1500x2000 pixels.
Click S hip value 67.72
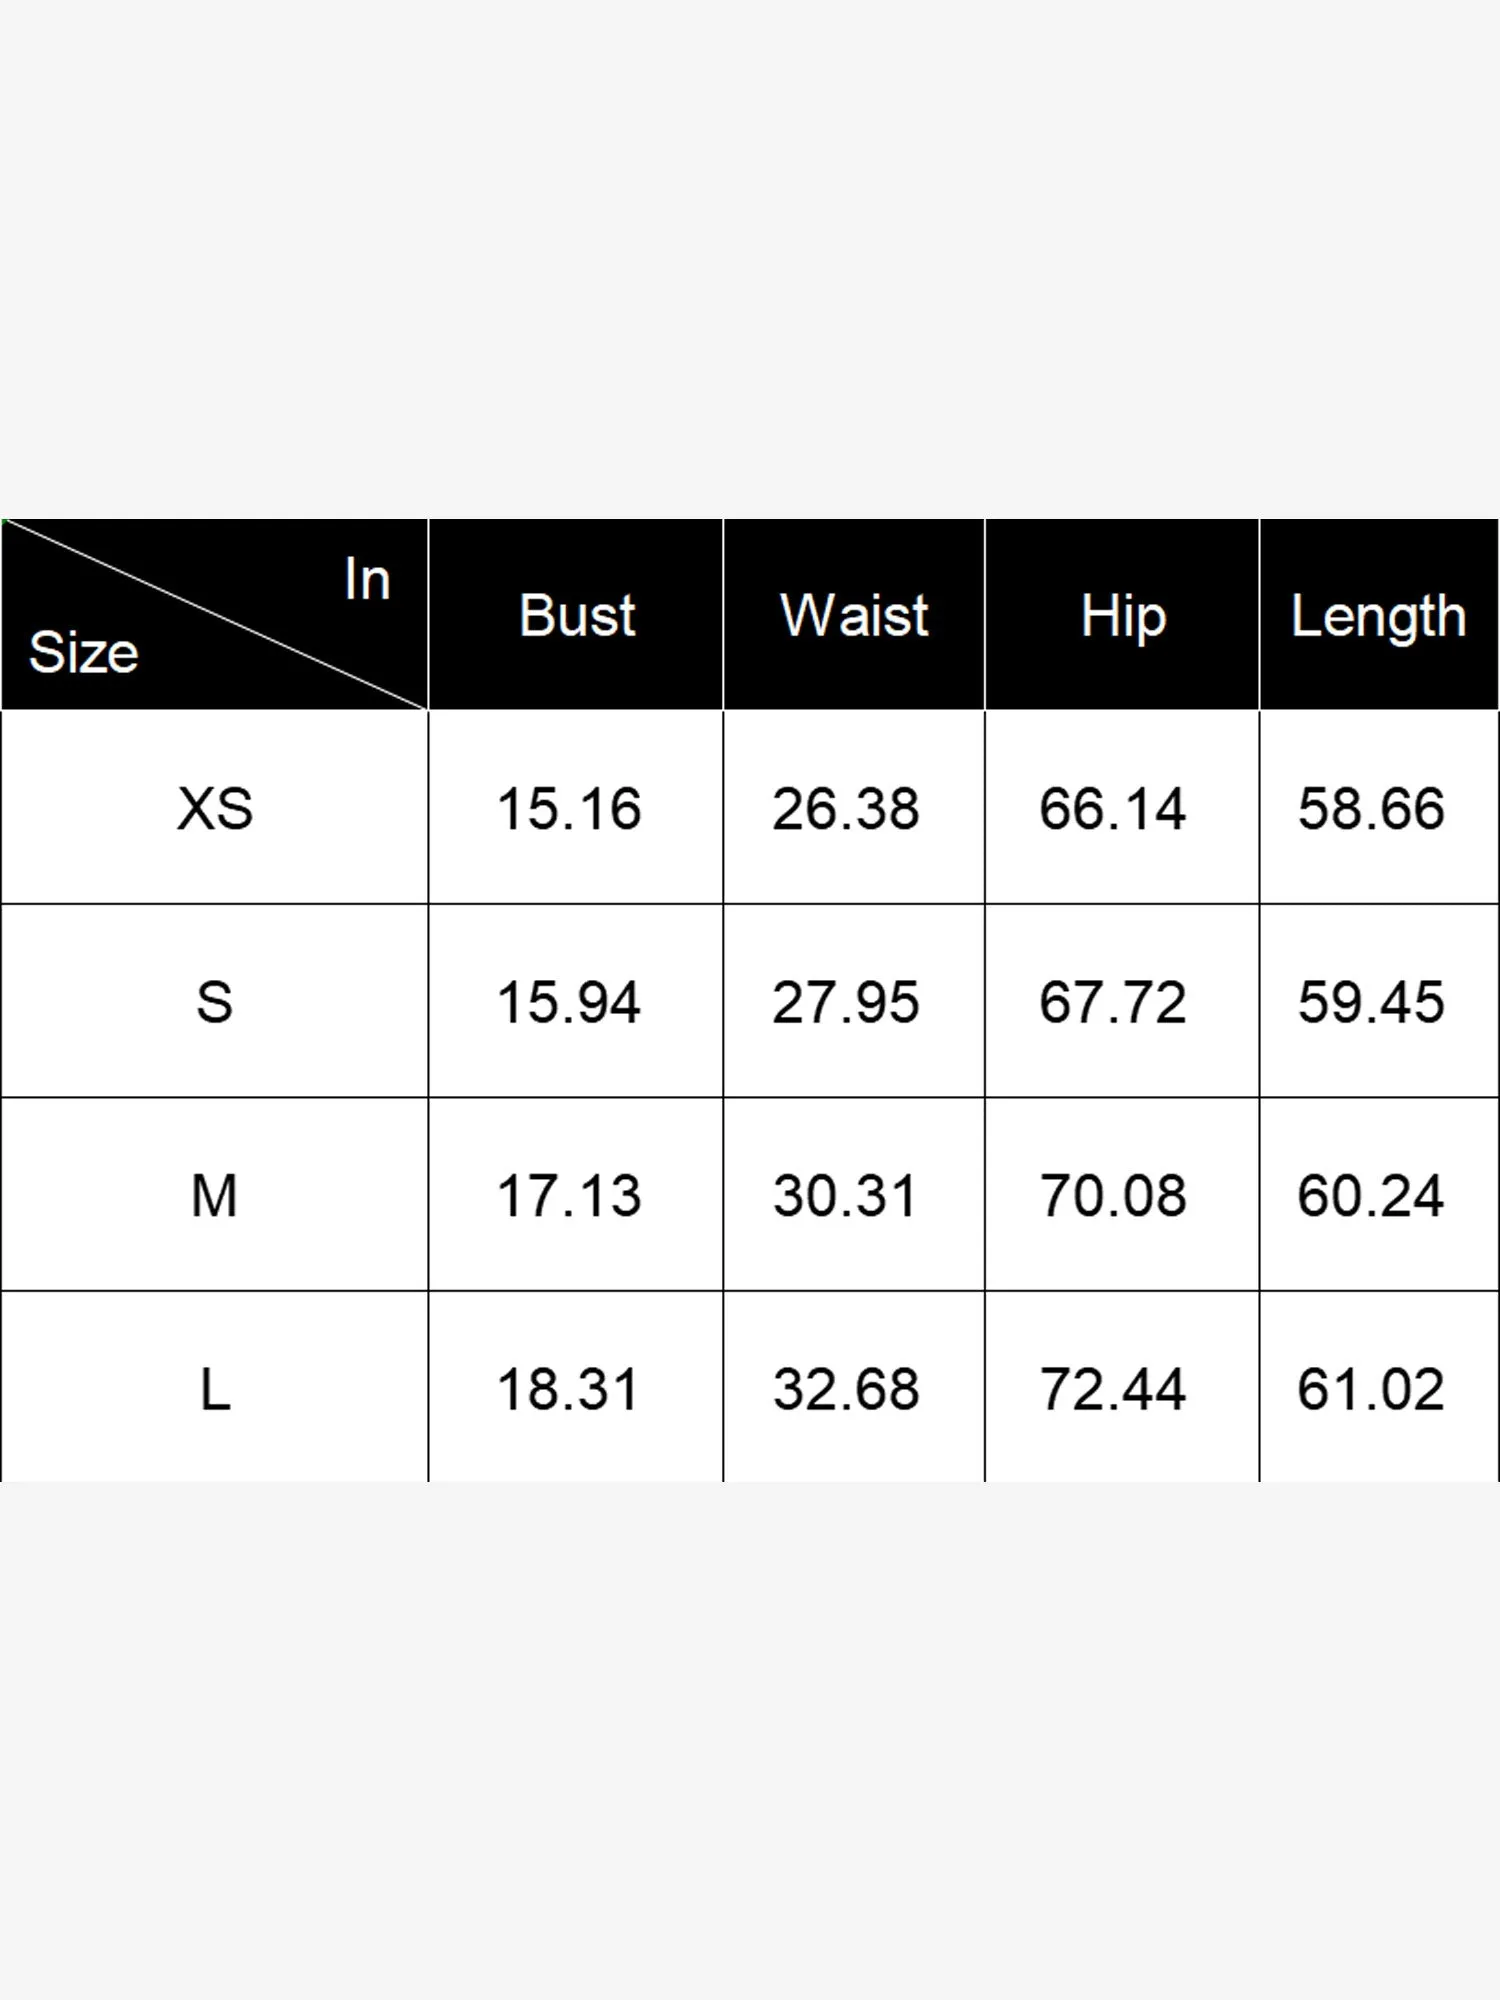1113,1002
